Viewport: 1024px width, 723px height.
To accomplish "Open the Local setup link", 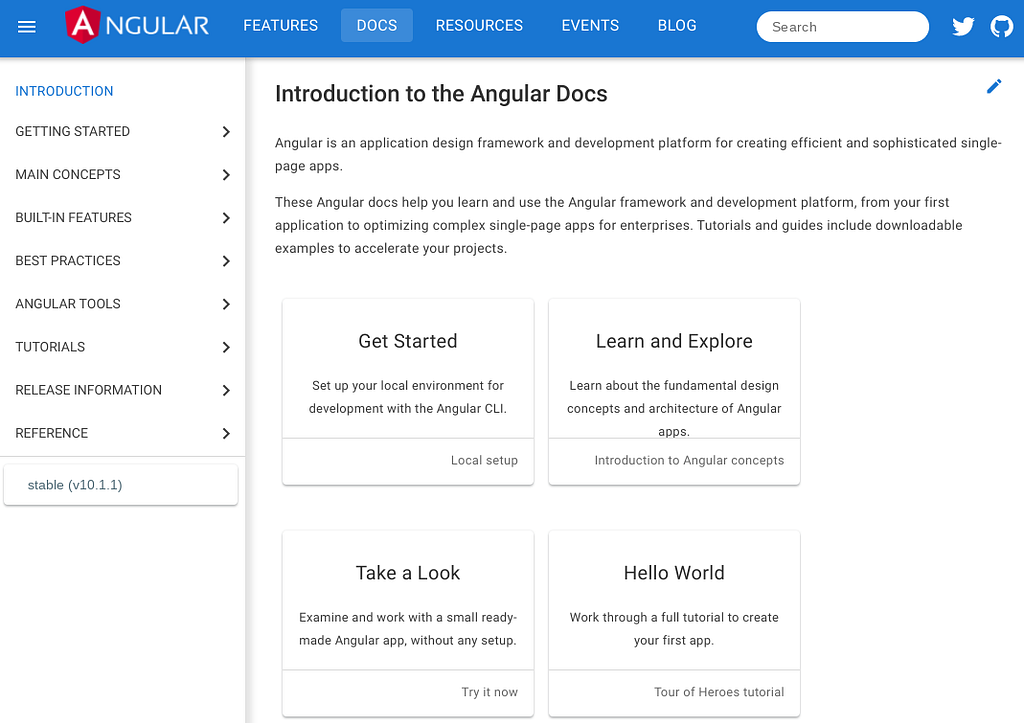I will coord(484,460).
